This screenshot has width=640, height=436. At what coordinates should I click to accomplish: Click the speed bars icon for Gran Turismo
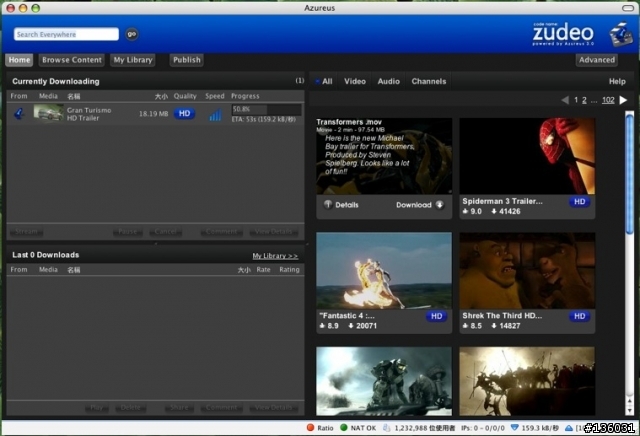coord(215,115)
